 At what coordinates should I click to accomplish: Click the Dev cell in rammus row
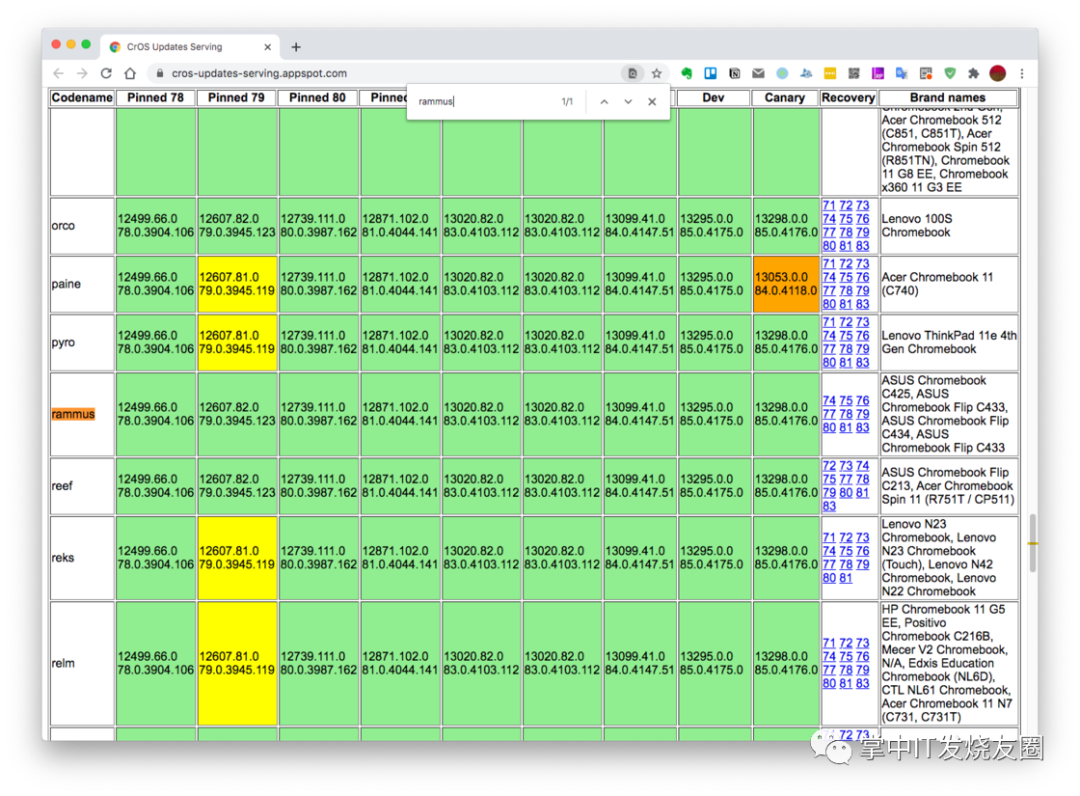click(x=714, y=414)
